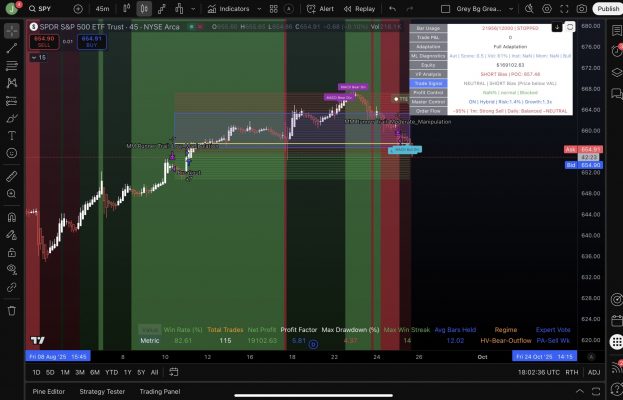Image resolution: width=623 pixels, height=400 pixels.
Task: Select the crosshair cursor tool
Action: click(x=12, y=31)
